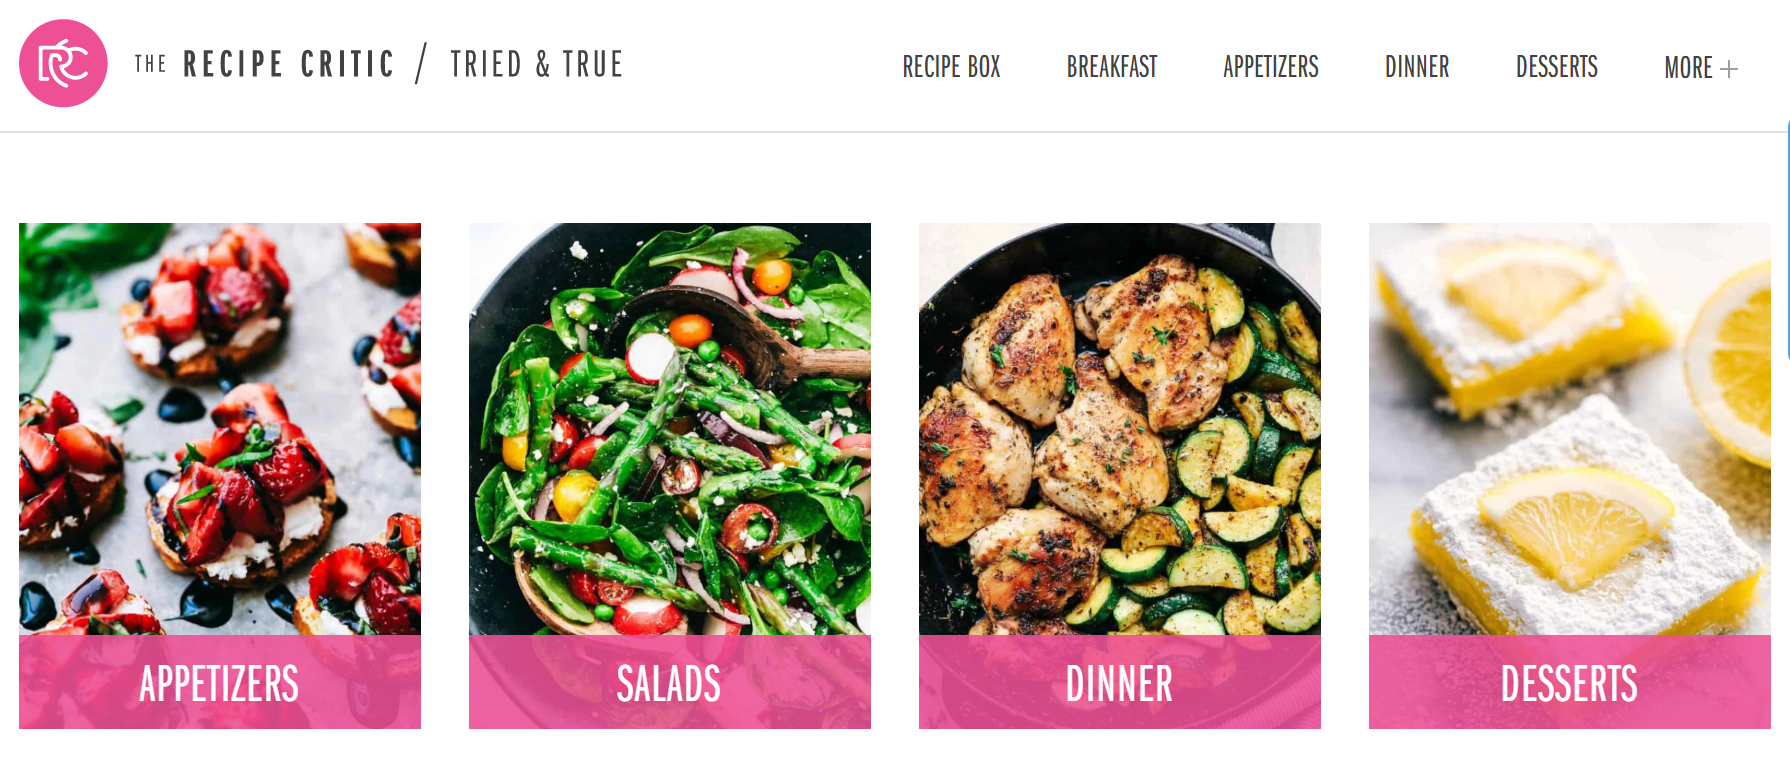The image size is (1790, 761).
Task: Click the pink RC logo icon
Action: point(63,63)
